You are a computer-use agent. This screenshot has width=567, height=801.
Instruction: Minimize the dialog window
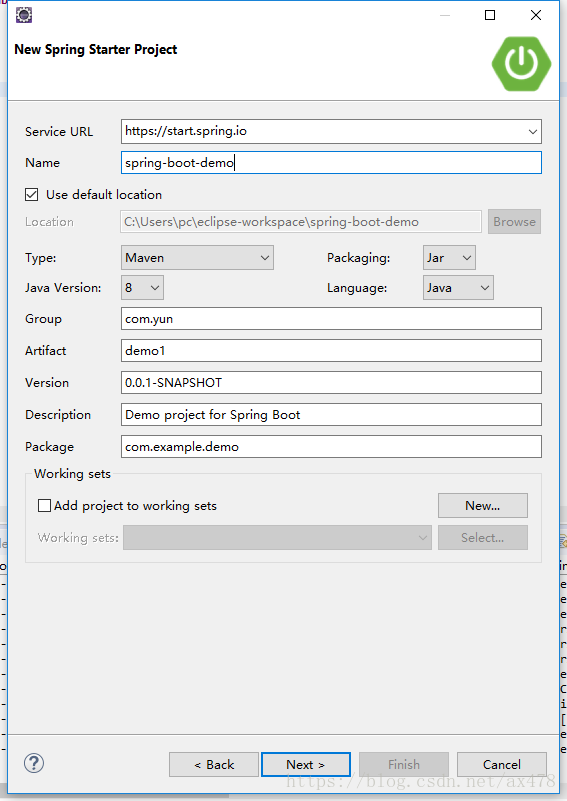[x=445, y=15]
